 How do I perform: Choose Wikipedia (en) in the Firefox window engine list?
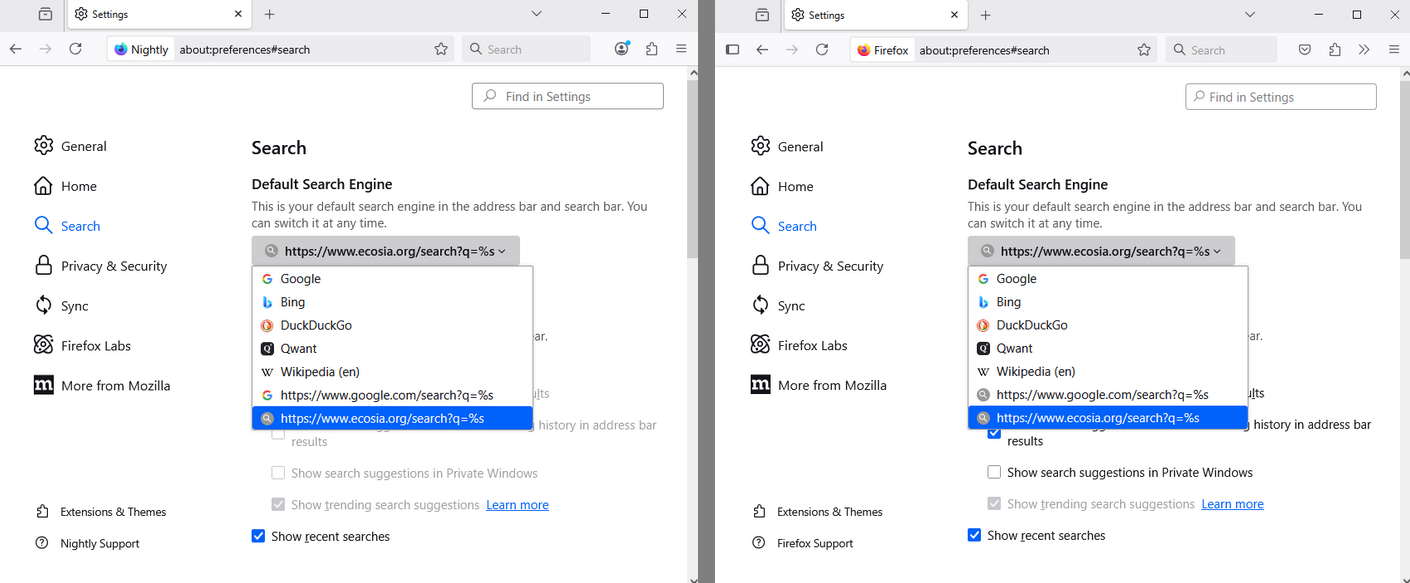tap(1108, 371)
